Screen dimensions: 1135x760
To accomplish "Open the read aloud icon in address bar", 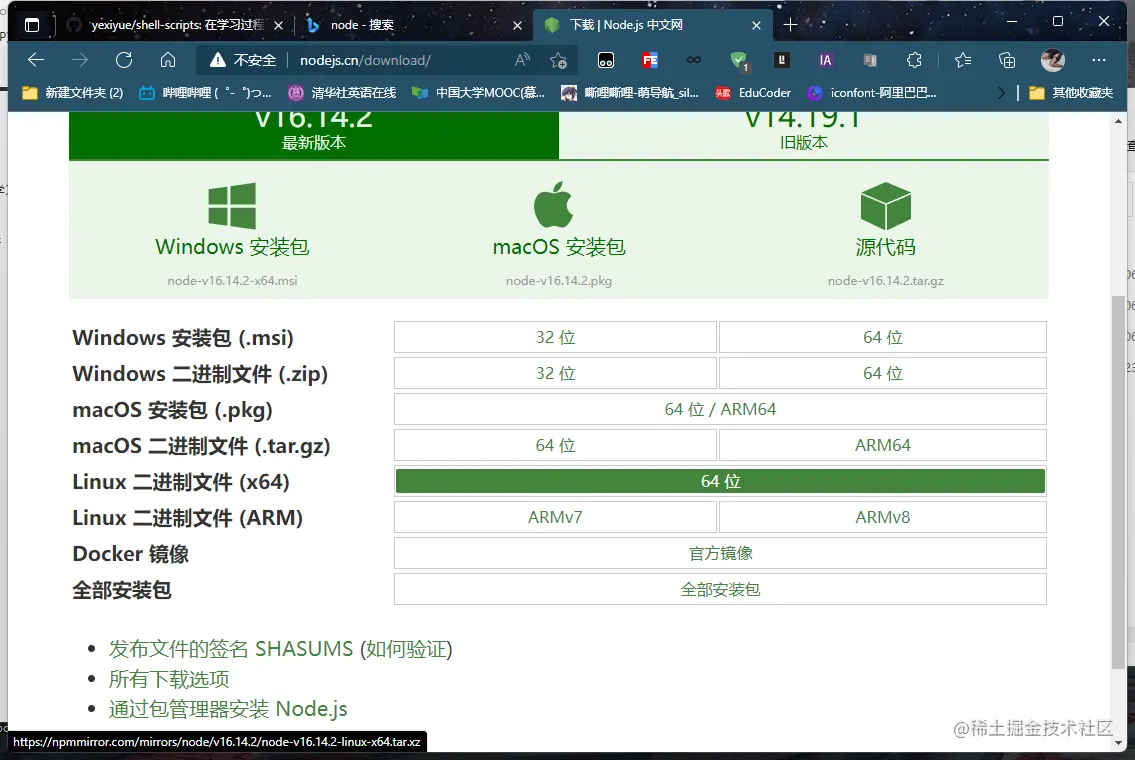I will 522,60.
